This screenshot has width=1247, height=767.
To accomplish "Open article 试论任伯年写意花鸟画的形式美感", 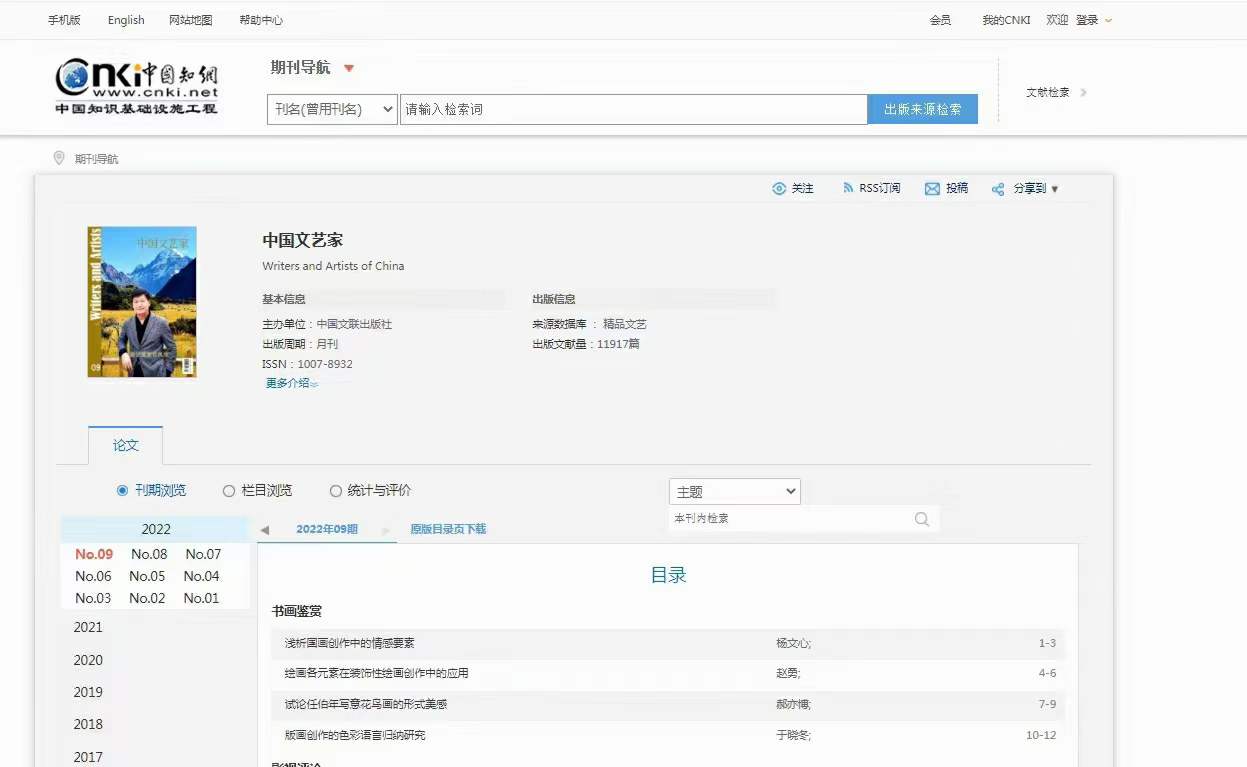I will coord(366,704).
